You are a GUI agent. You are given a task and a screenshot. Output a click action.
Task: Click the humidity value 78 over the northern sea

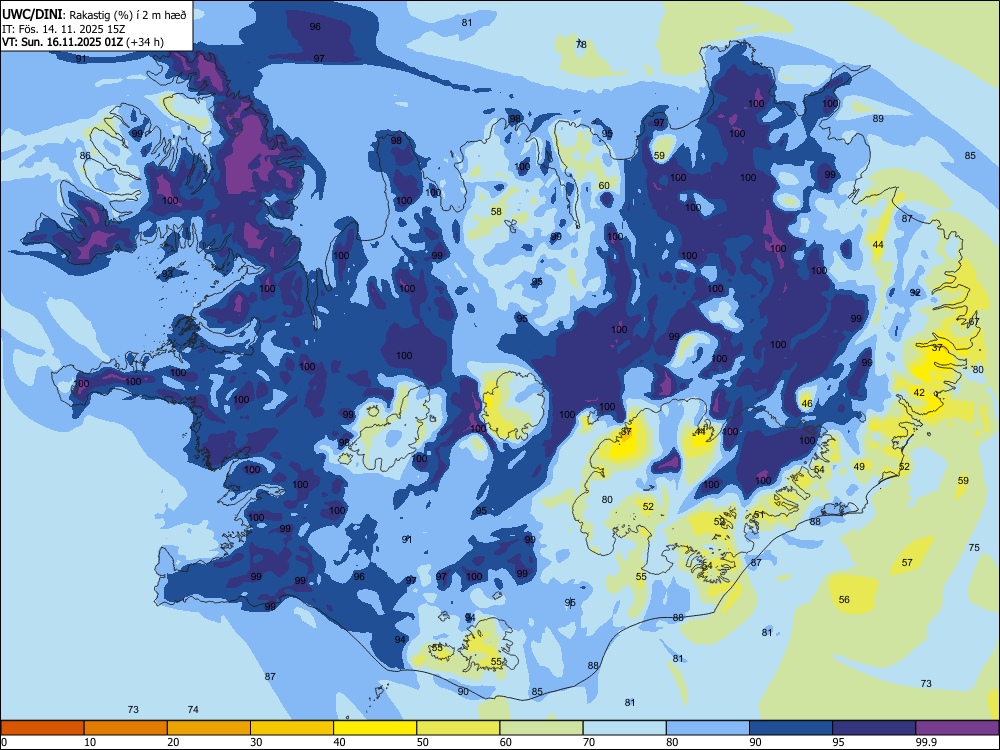click(x=581, y=45)
